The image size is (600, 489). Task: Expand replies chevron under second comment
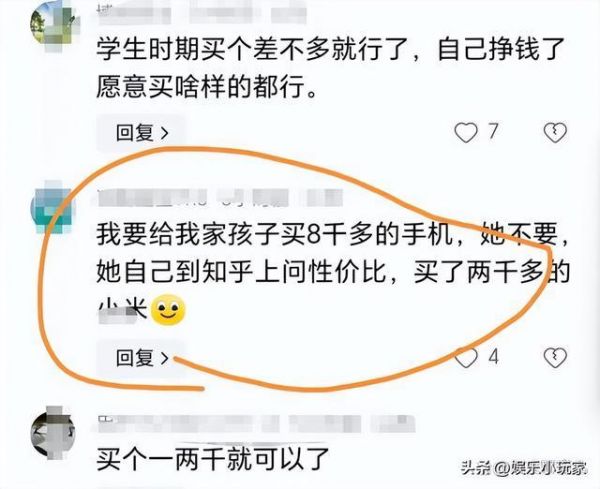pos(165,358)
